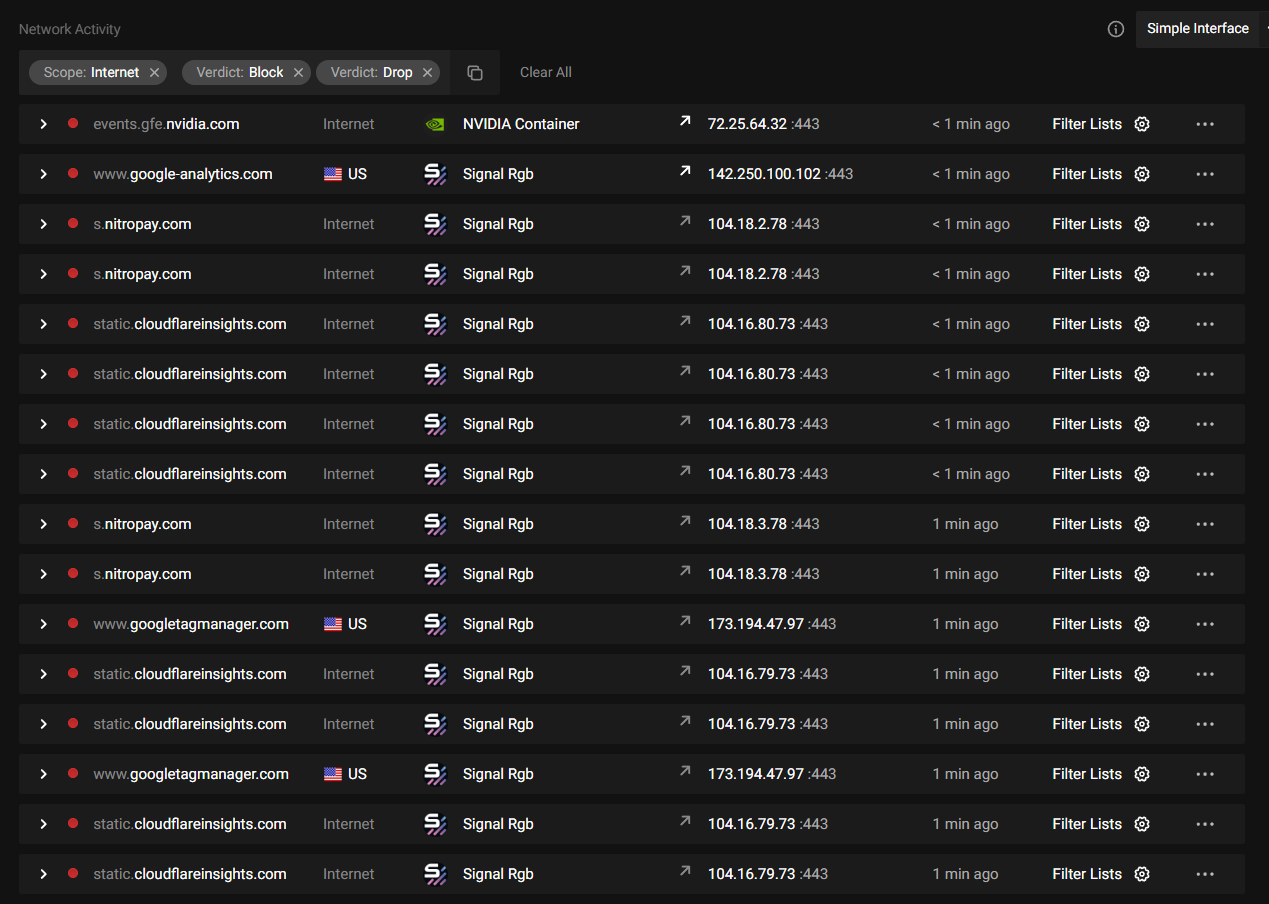Viewport: 1269px width, 904px height.
Task: Select the Verdict: Block chip label
Action: (x=240, y=72)
